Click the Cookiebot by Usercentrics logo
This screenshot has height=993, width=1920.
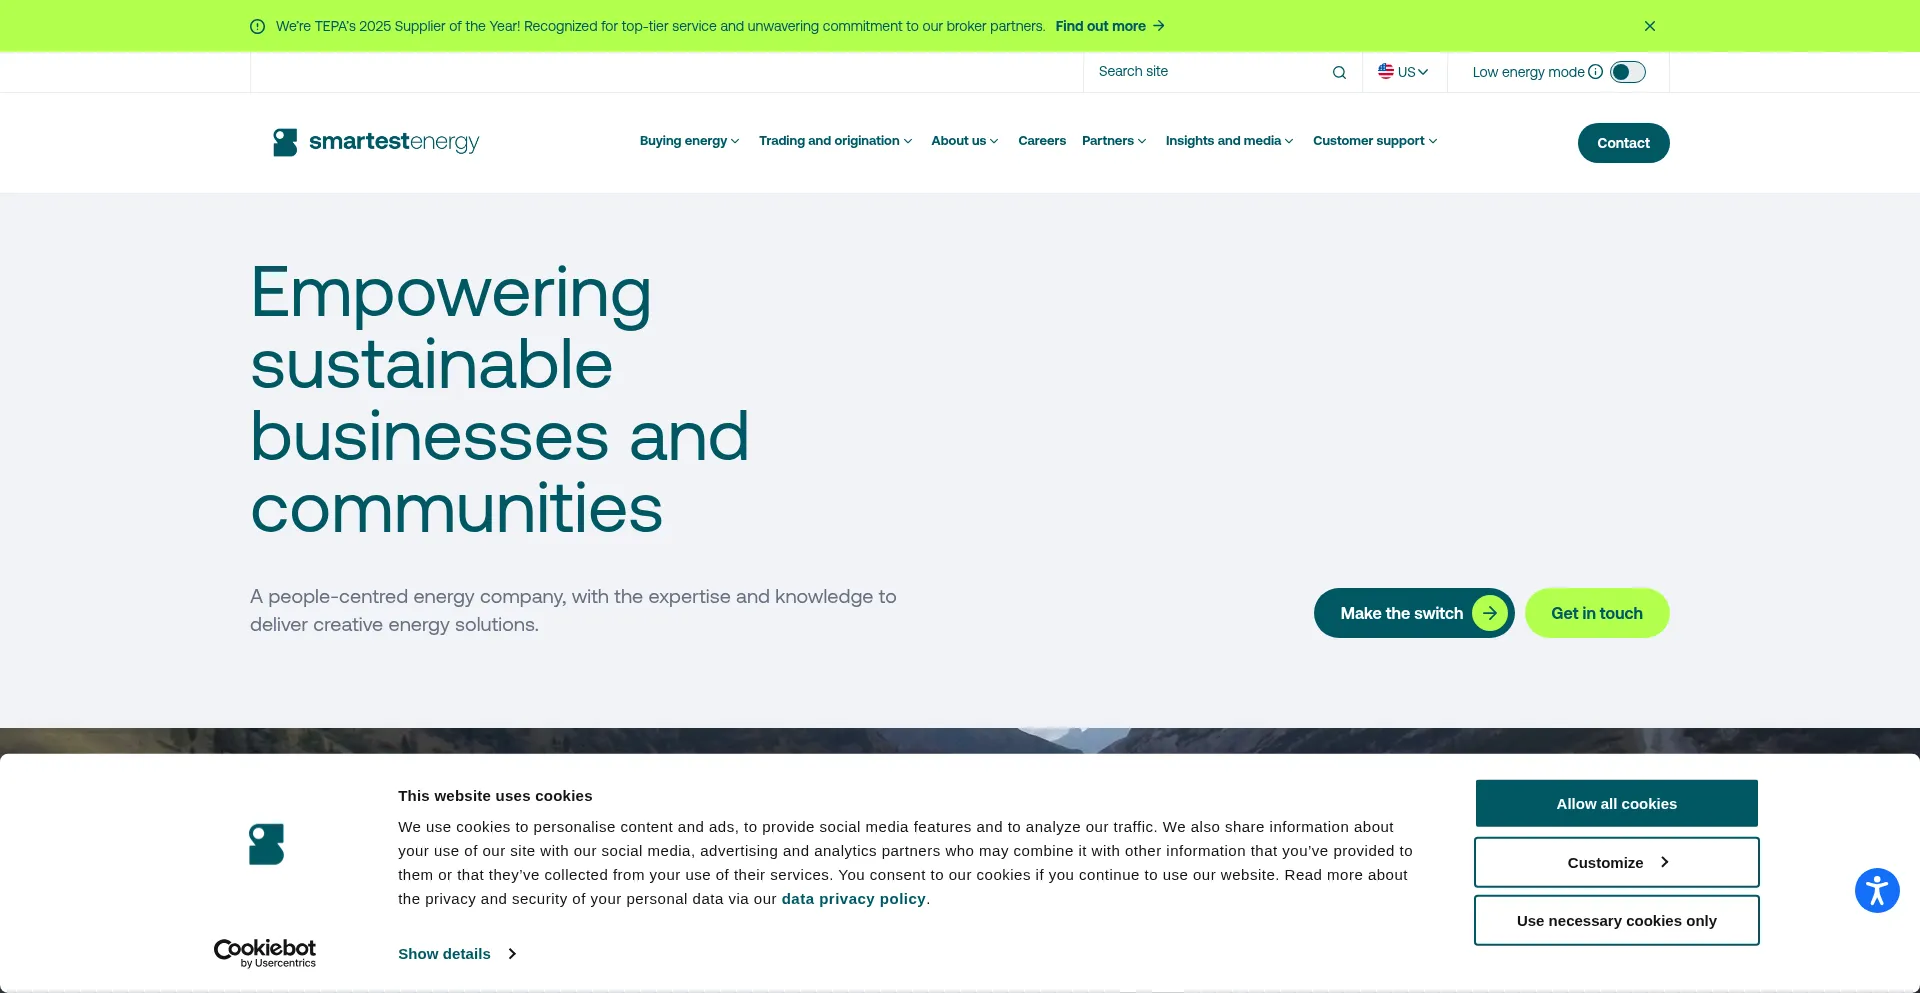(x=265, y=953)
